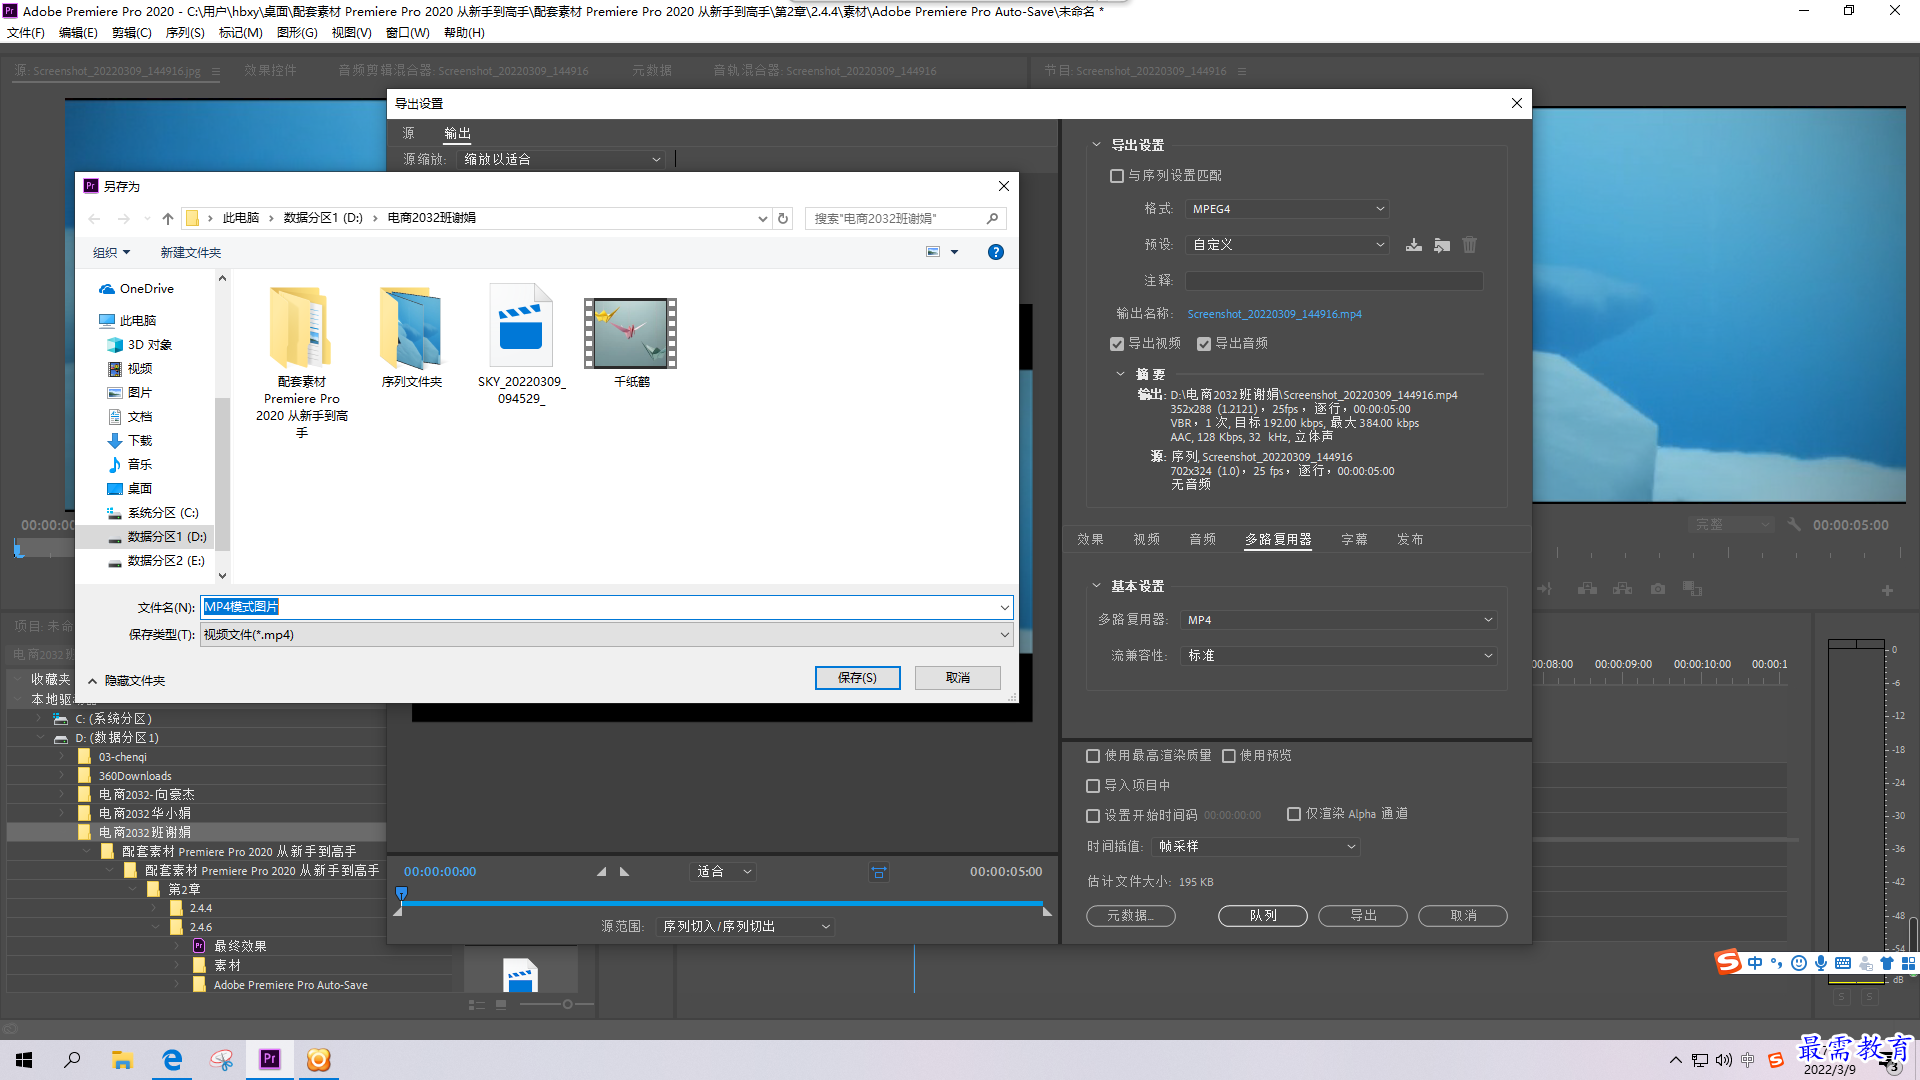Screen dimensions: 1920x1080
Task: Switch to the 视频 tab
Action: point(1146,540)
